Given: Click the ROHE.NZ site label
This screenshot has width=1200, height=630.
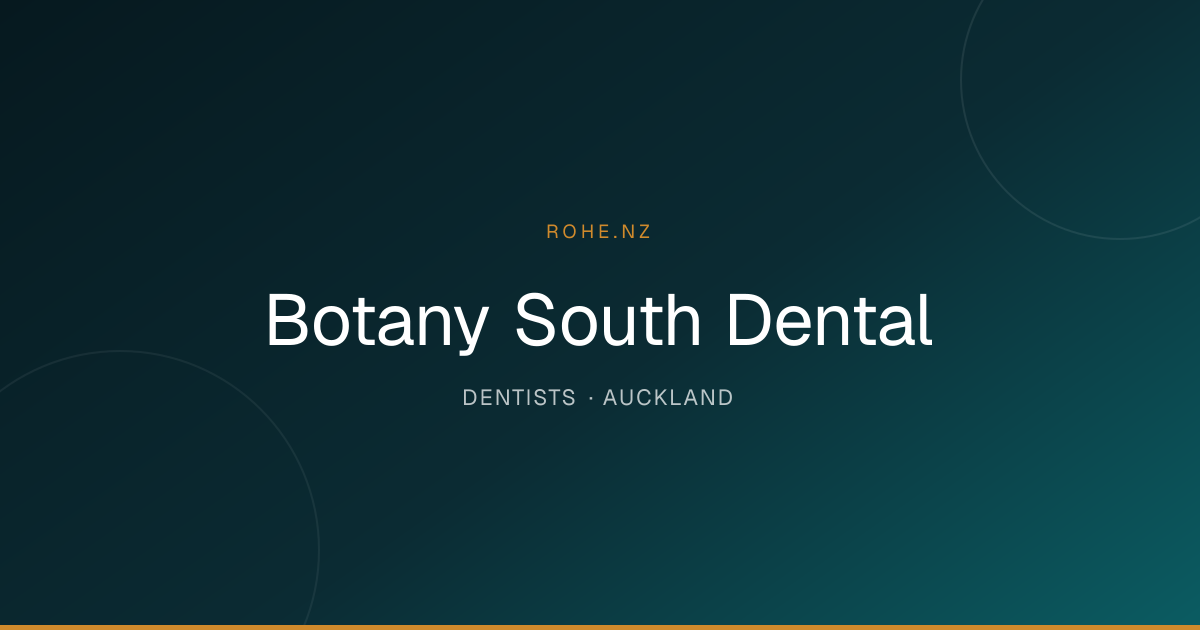Looking at the screenshot, I should pyautogui.click(x=599, y=231).
